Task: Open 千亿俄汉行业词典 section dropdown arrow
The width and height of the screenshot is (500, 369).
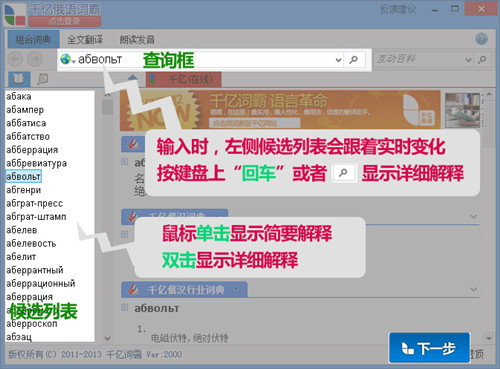Action: click(236, 289)
